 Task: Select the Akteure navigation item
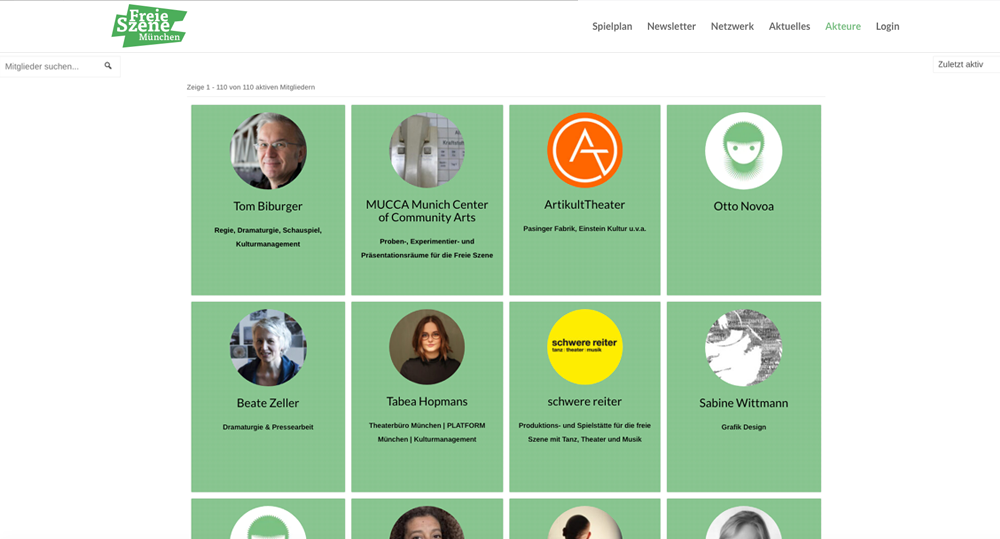843,26
